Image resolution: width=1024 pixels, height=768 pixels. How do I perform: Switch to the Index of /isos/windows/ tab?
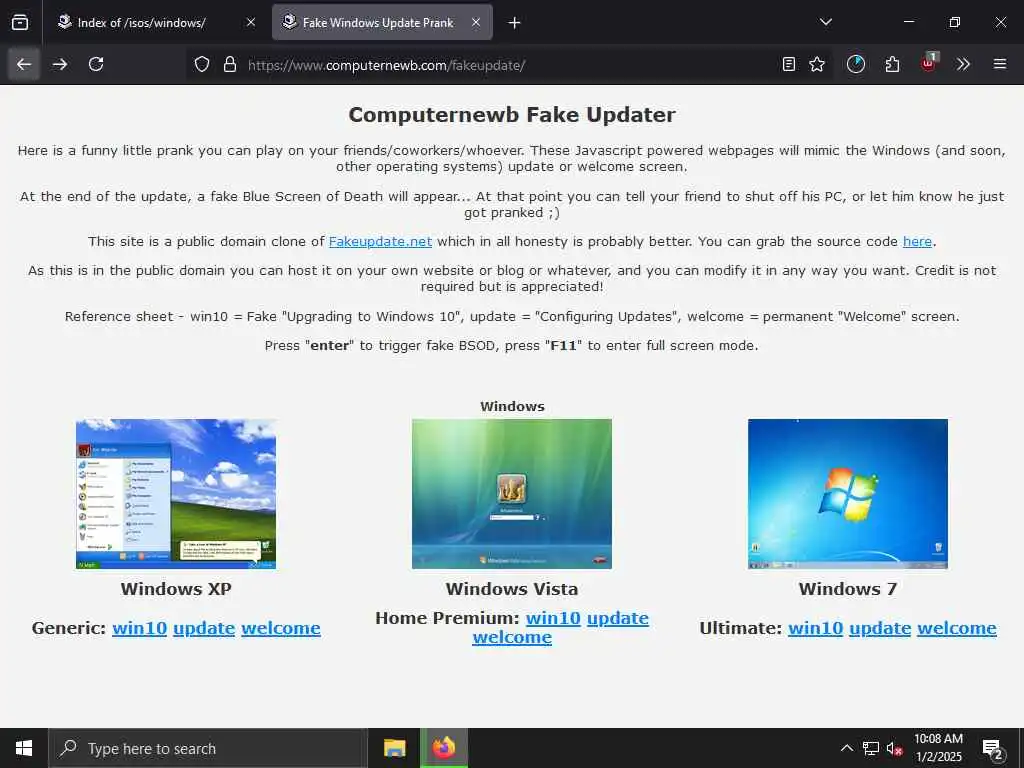(155, 22)
